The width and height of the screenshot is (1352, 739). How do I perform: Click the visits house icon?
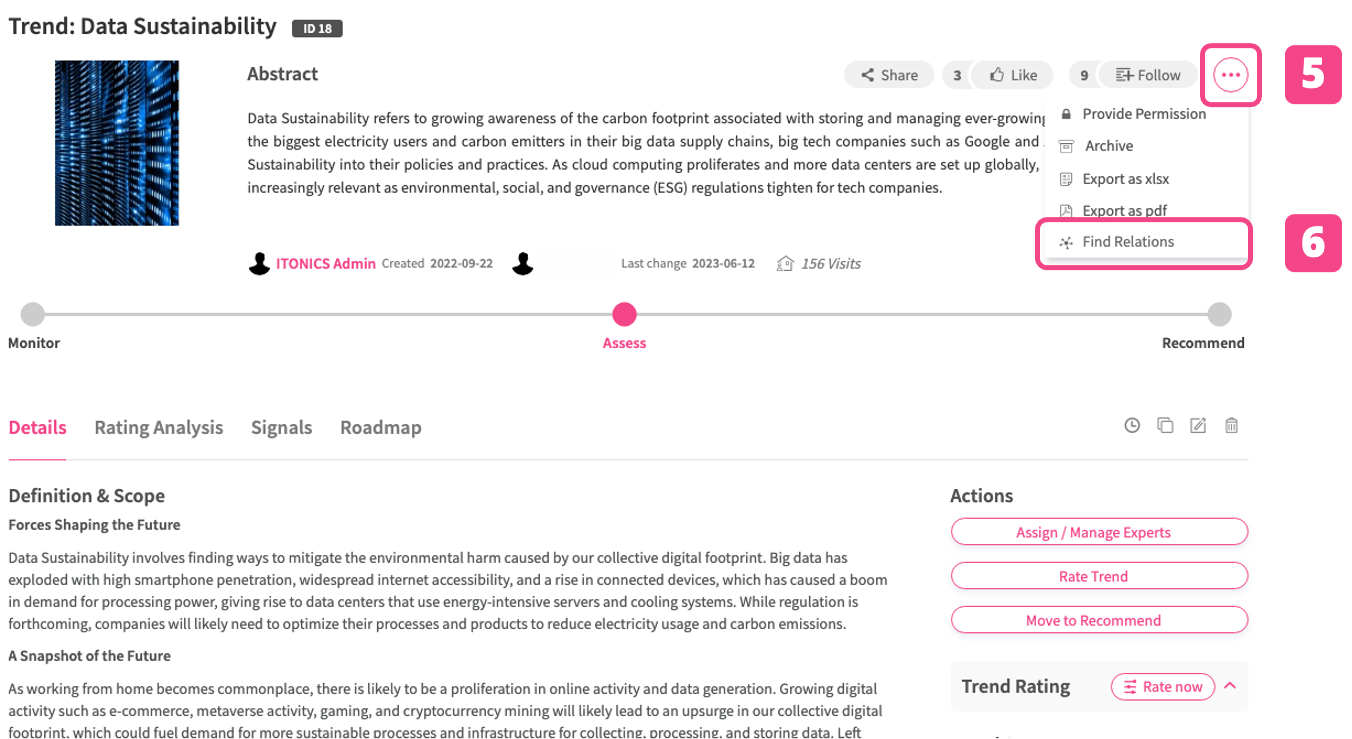(786, 264)
